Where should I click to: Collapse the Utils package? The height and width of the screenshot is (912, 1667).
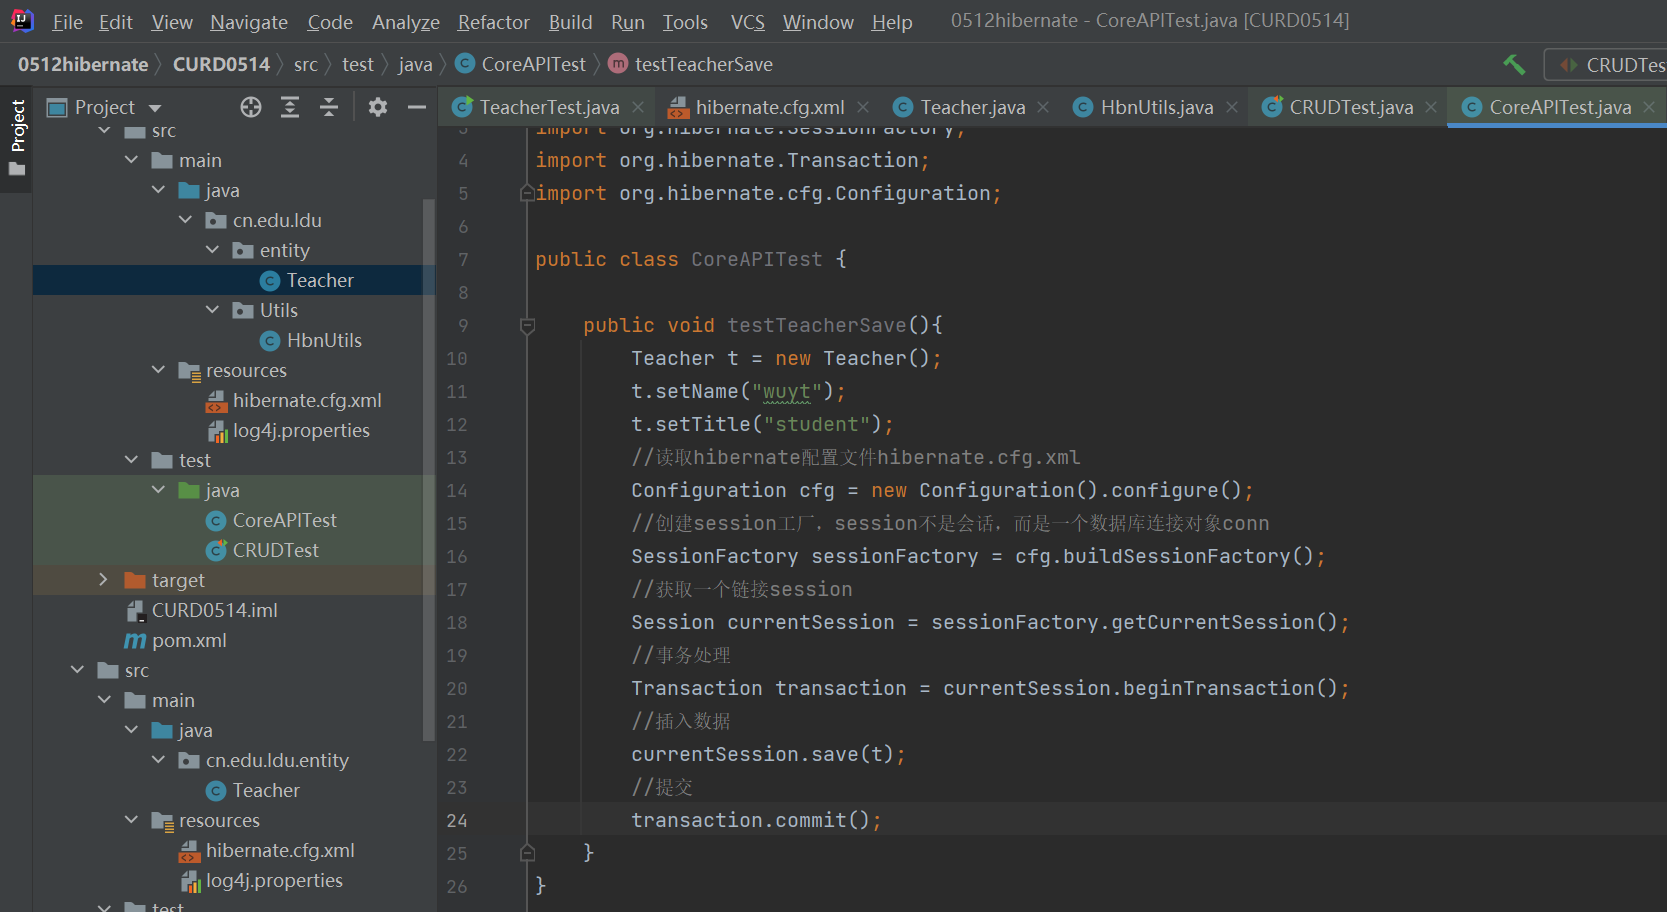click(x=212, y=310)
